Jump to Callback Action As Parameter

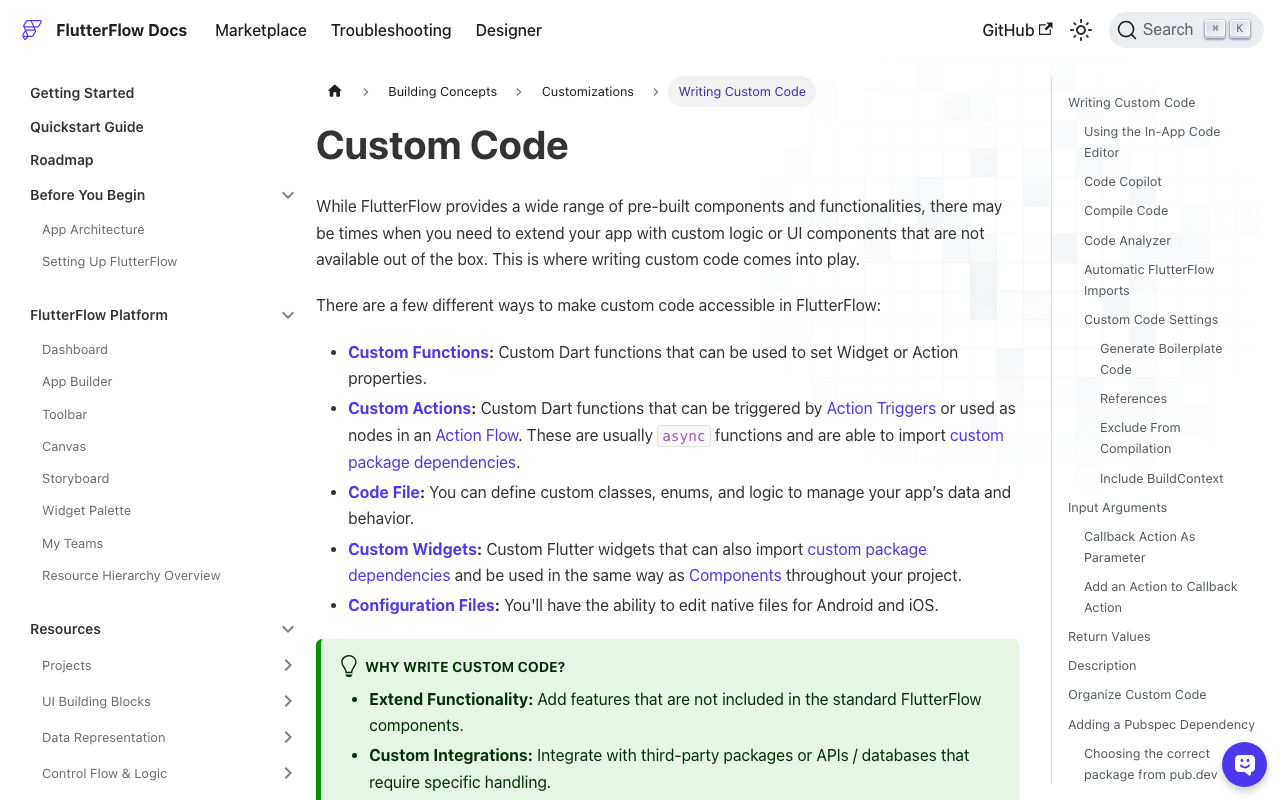pyautogui.click(x=1139, y=547)
